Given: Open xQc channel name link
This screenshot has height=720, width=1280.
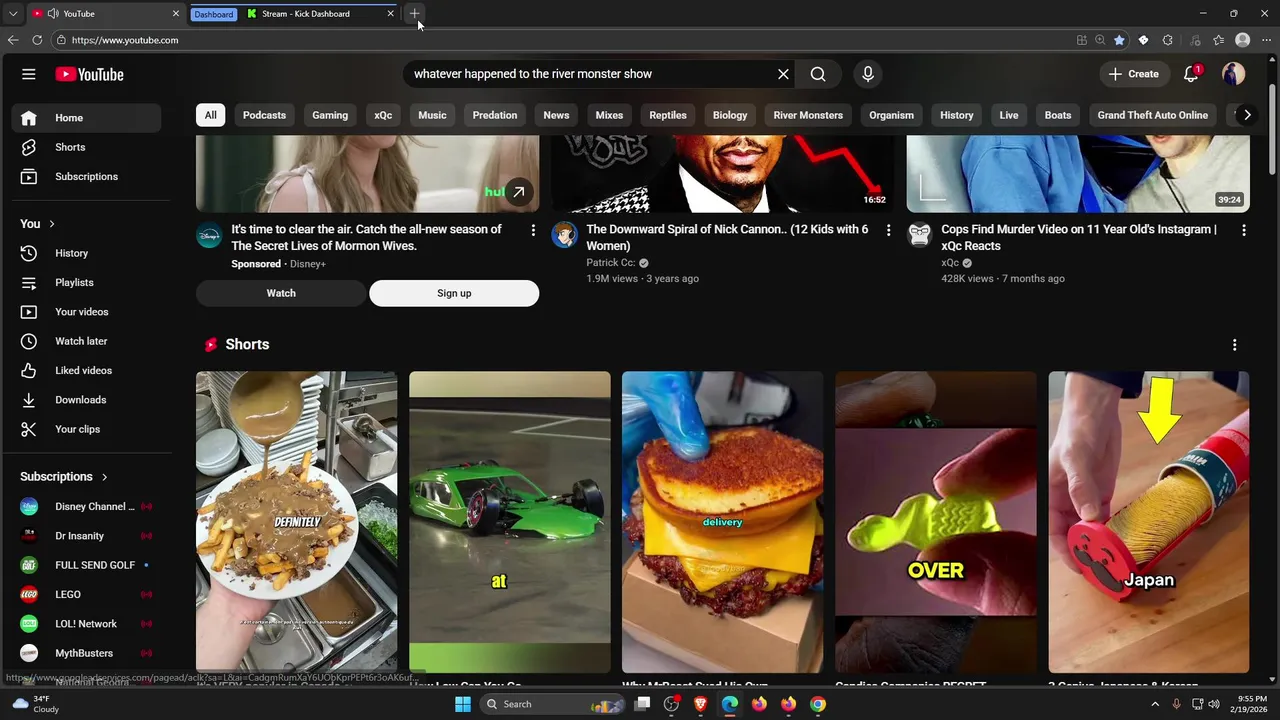Looking at the screenshot, I should (950, 263).
